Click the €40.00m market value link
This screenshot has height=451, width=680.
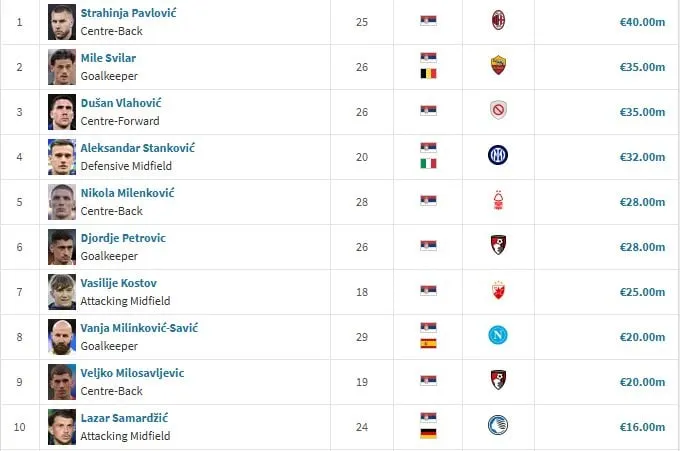click(642, 22)
